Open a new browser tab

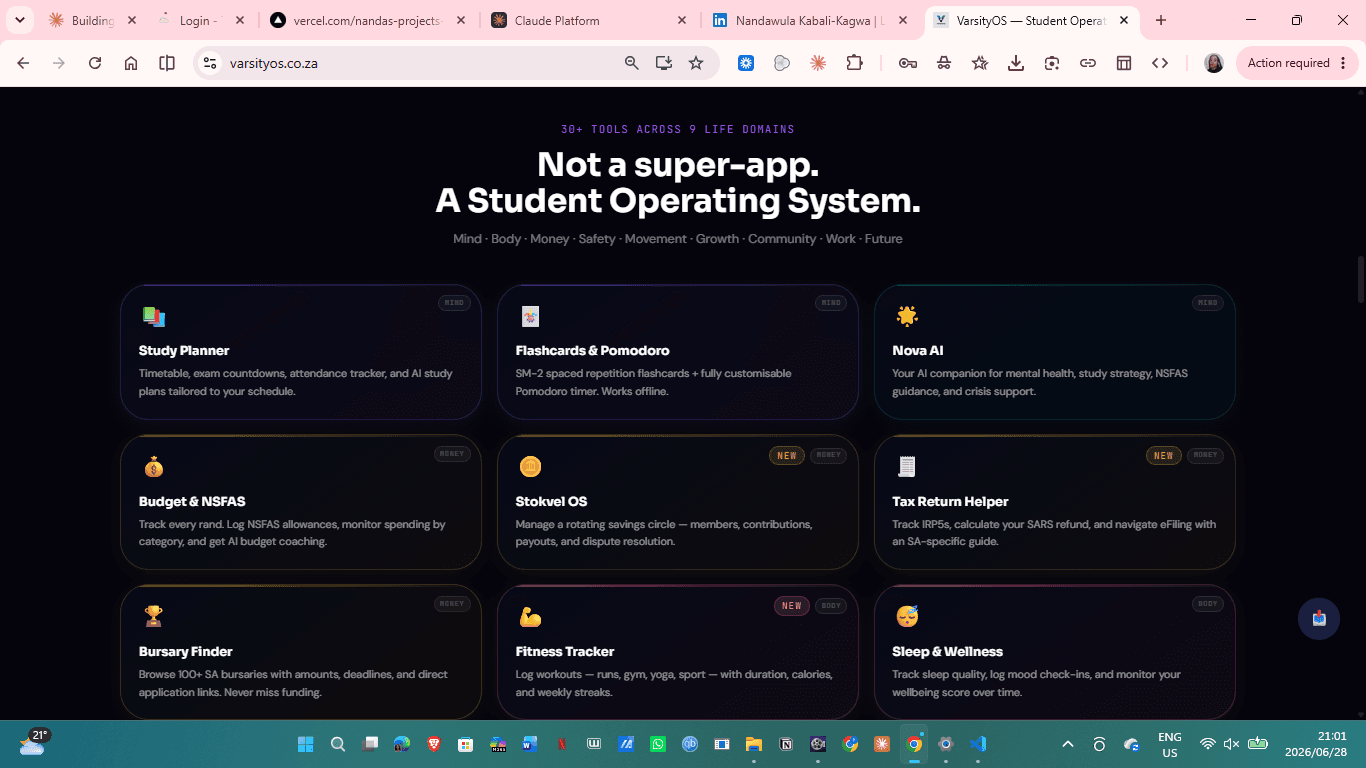pos(1161,20)
